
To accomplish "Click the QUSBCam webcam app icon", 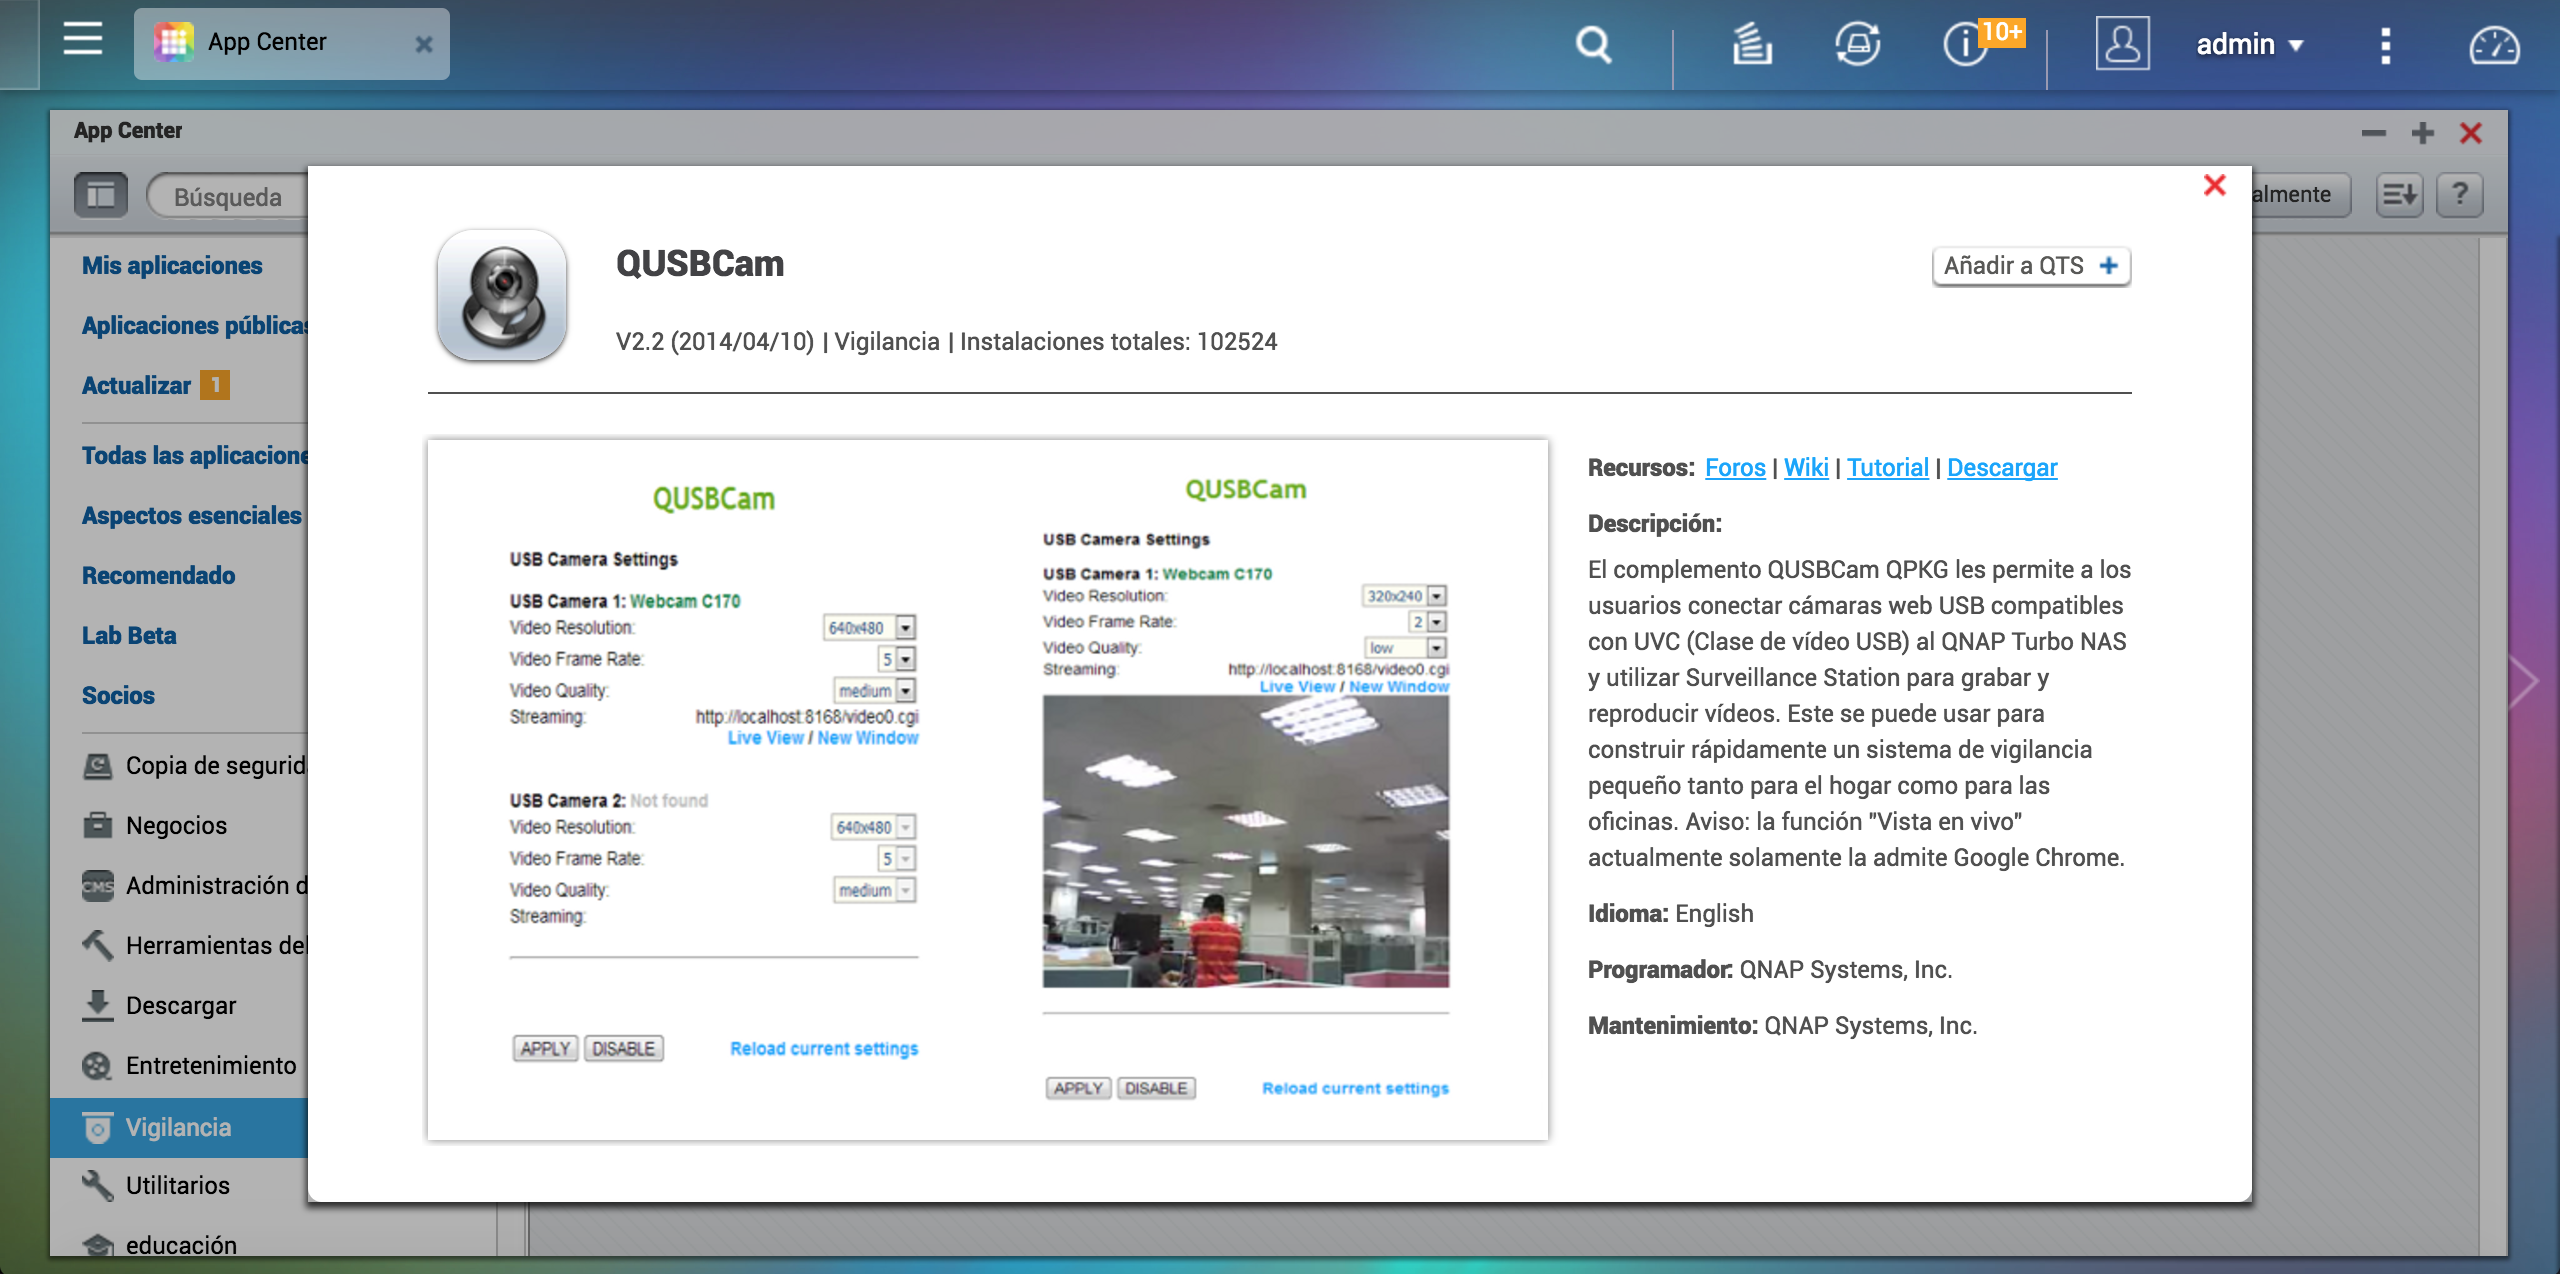I will [502, 295].
